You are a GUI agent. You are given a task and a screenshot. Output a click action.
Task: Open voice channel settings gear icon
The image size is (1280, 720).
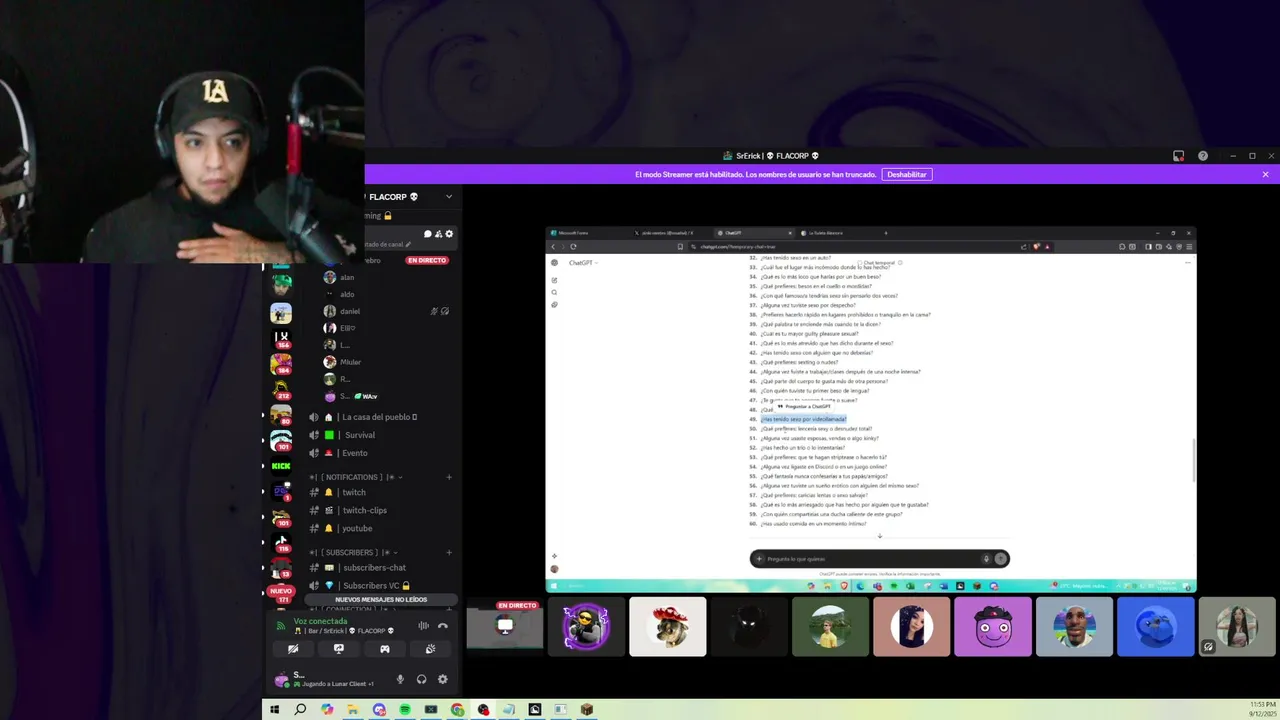(449, 234)
